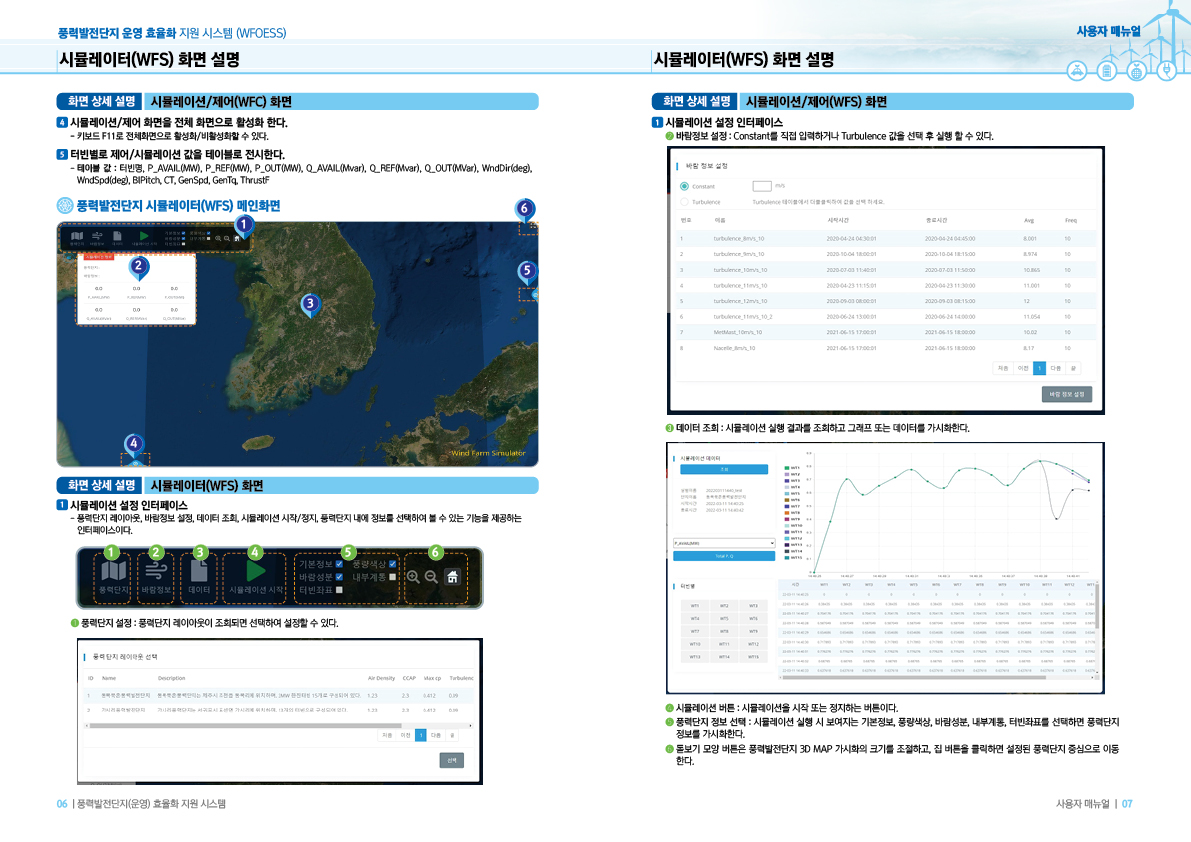Toggle the 풍량색상 checkbox
Viewport: 1191px width, 842px height.
click(393, 564)
